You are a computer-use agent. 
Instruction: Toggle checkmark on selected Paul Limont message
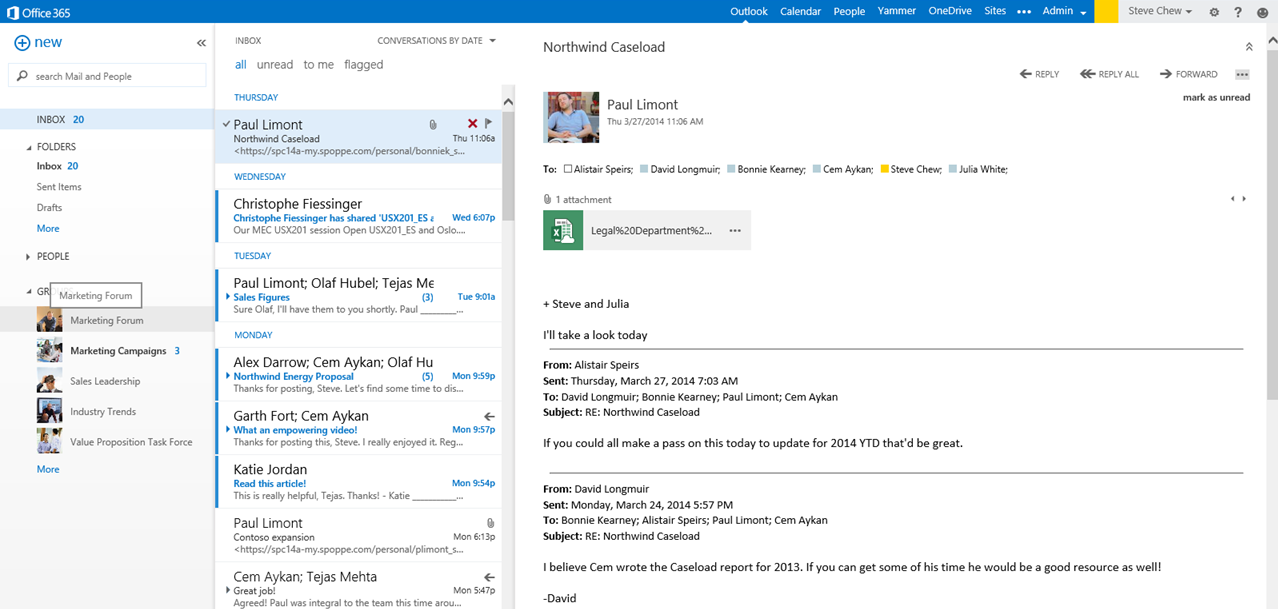pyautogui.click(x=227, y=124)
